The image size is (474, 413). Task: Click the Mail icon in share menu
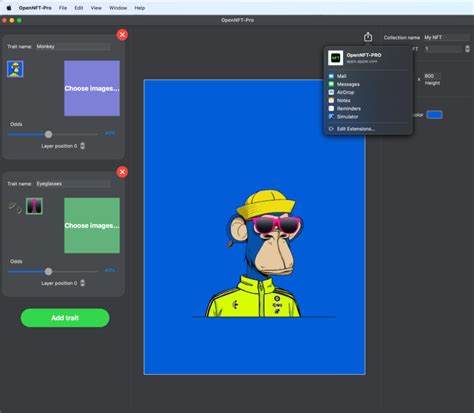click(331, 76)
